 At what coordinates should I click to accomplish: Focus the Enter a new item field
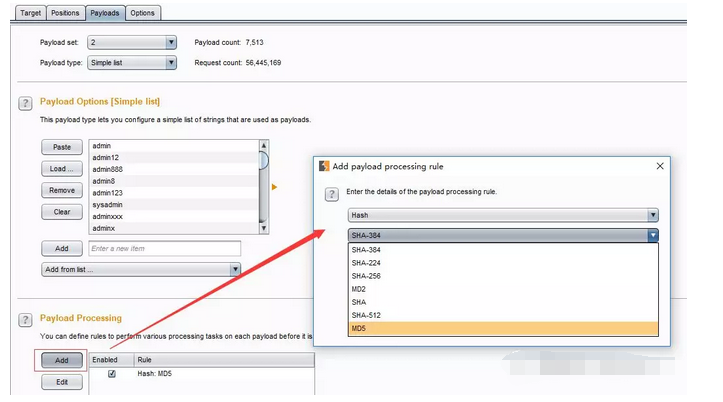tap(165, 248)
